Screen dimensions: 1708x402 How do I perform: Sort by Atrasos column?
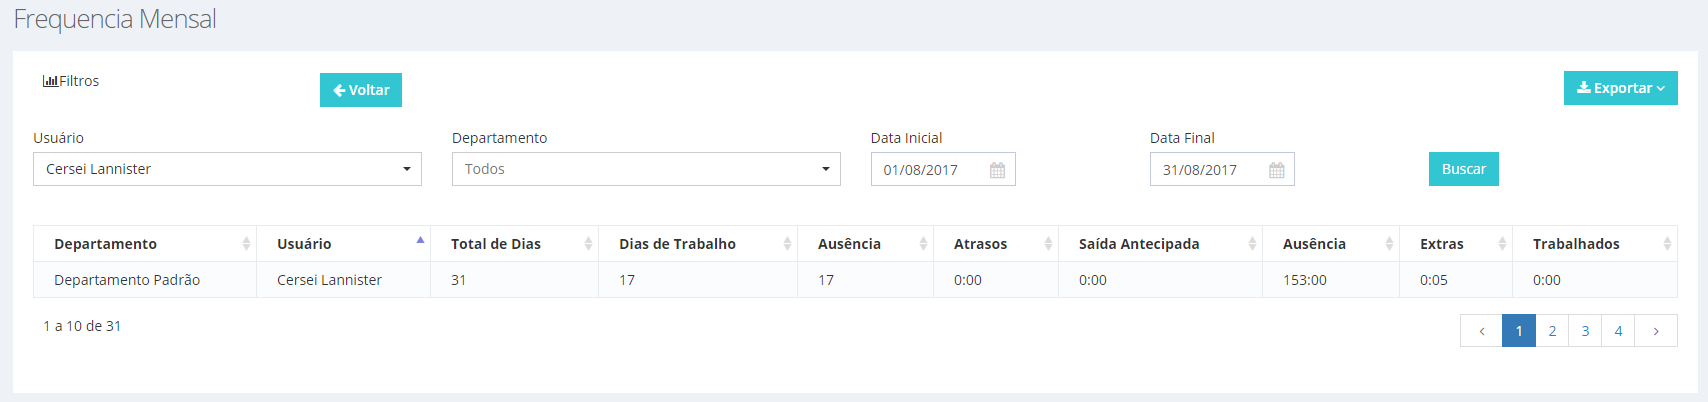(996, 244)
